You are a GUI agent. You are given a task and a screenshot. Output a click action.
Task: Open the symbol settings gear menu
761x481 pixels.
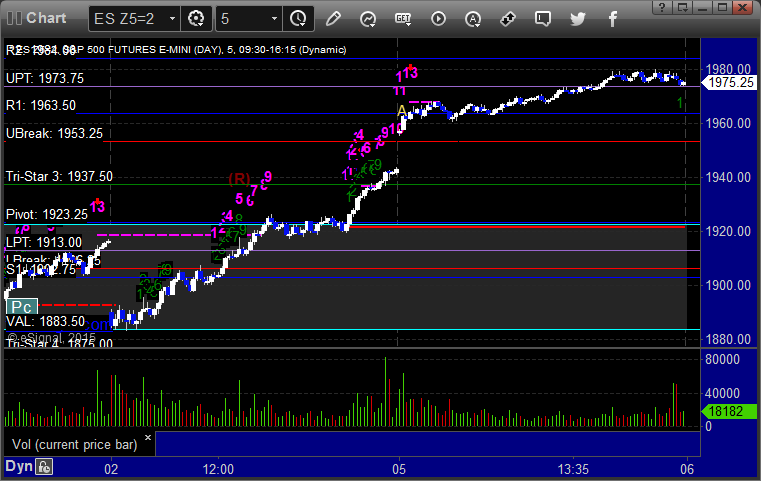196,19
